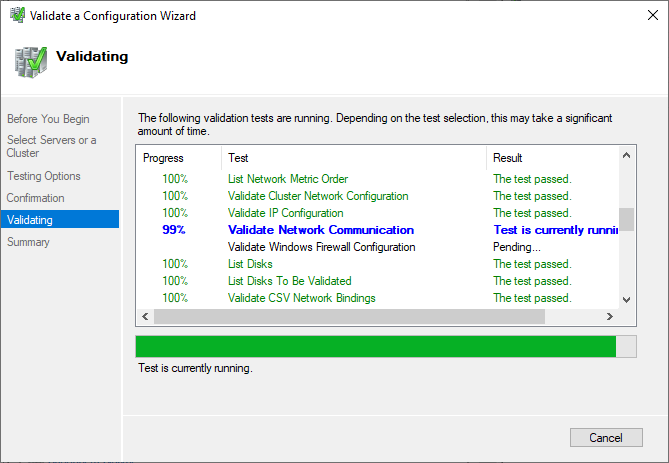Open the Confirmation step

[36, 198]
